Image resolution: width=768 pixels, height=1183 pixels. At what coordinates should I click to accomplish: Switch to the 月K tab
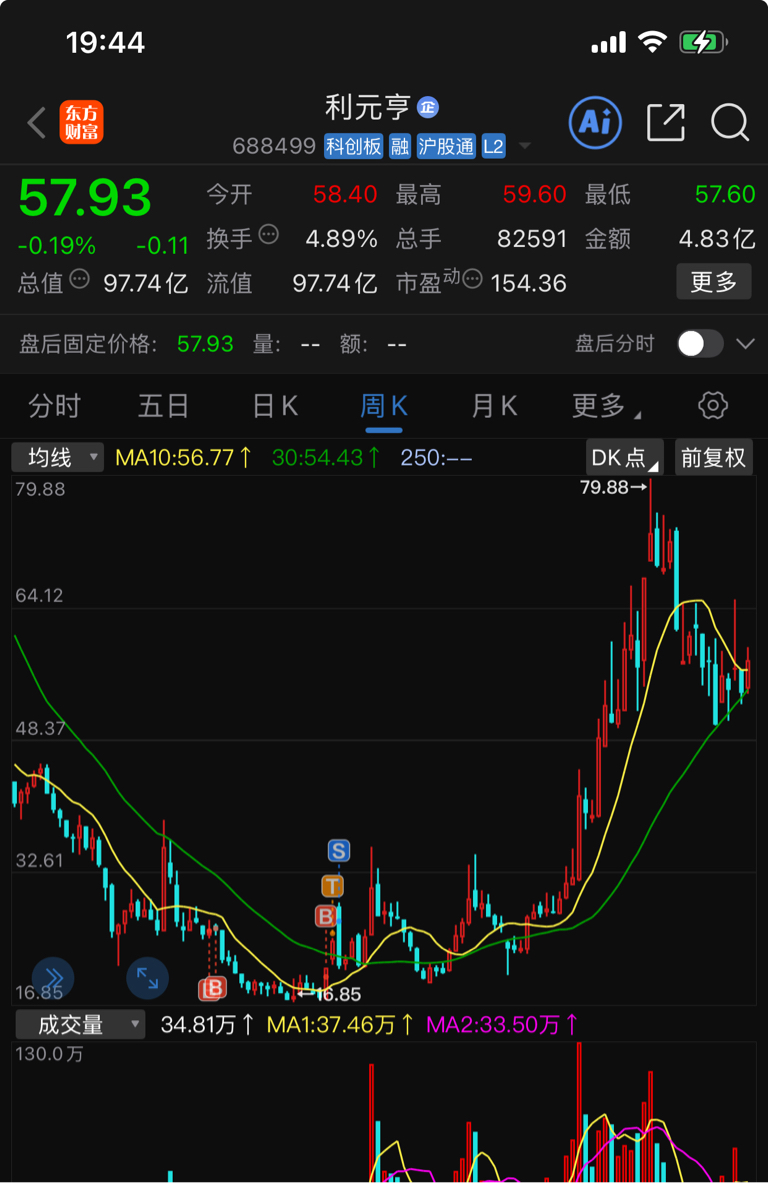pyautogui.click(x=493, y=406)
